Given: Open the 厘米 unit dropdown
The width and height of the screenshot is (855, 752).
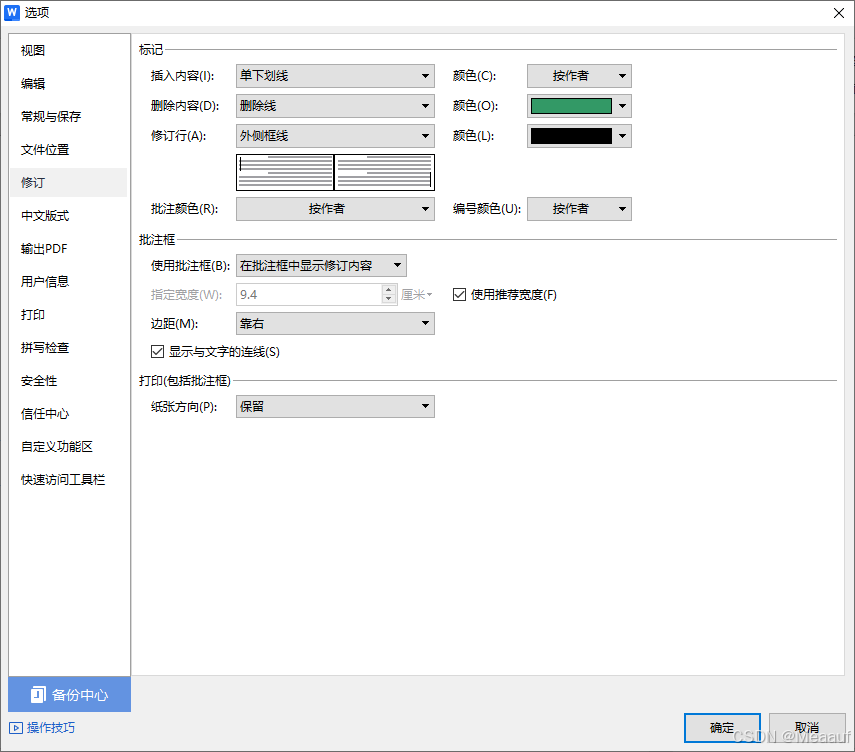Looking at the screenshot, I should [x=417, y=294].
